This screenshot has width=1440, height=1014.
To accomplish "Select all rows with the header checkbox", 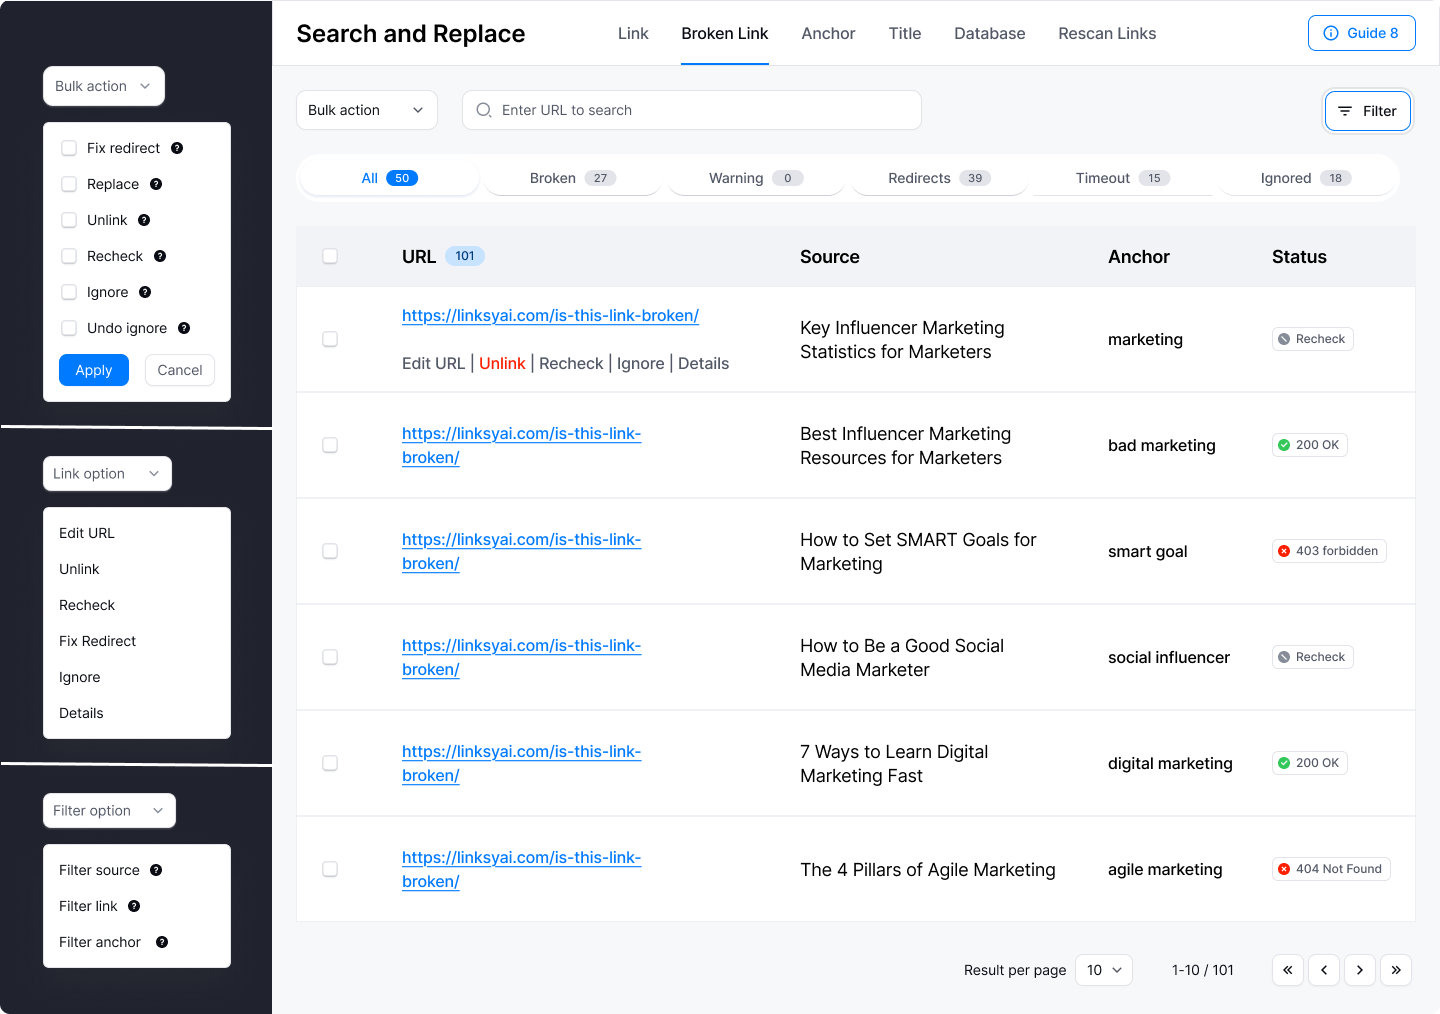I will 330,257.
